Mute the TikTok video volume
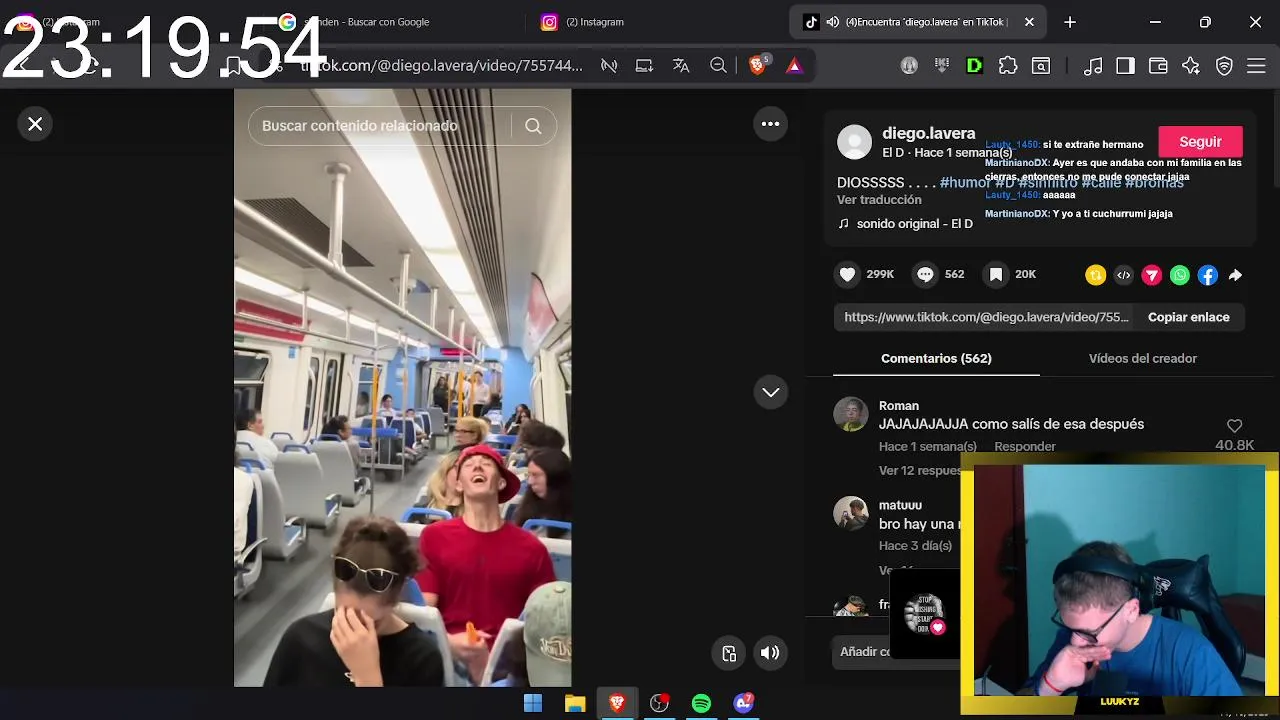Viewport: 1280px width, 720px height. pyautogui.click(x=770, y=653)
